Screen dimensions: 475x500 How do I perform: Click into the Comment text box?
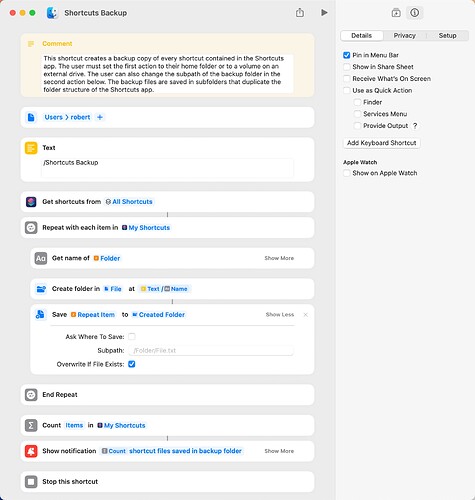pos(167,74)
